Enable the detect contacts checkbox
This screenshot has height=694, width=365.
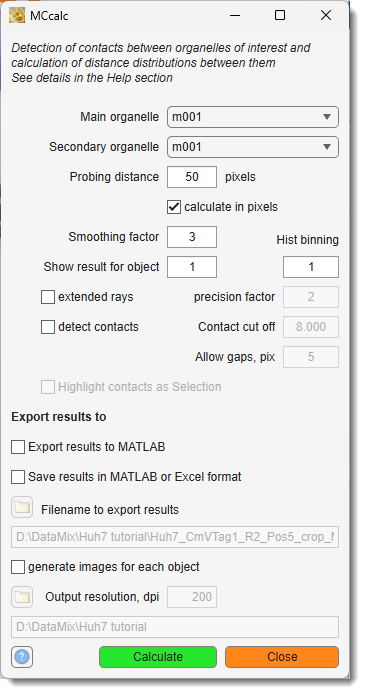[48, 327]
